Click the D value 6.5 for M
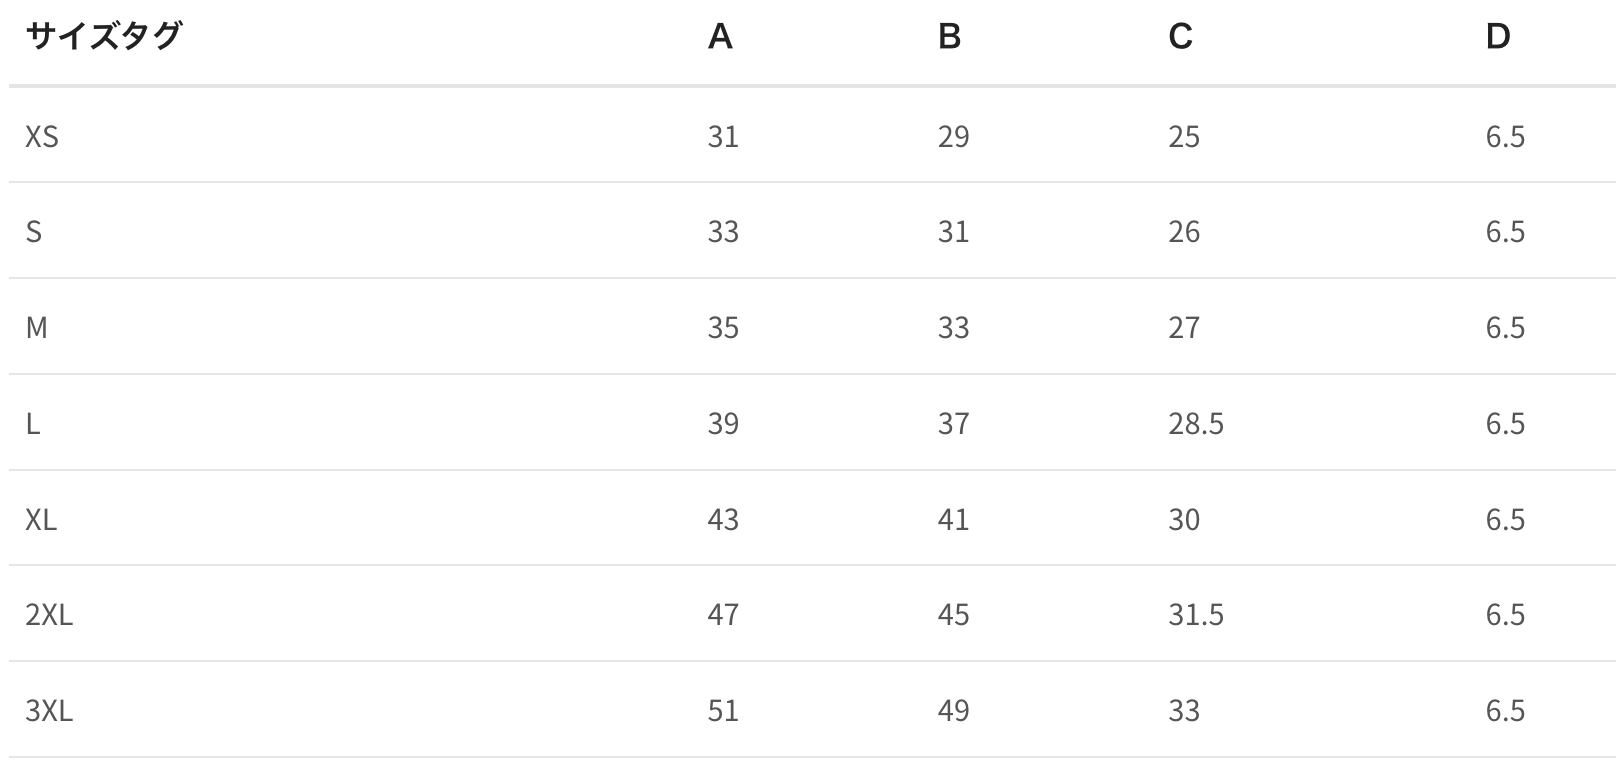The height and width of the screenshot is (770, 1616). (1504, 328)
